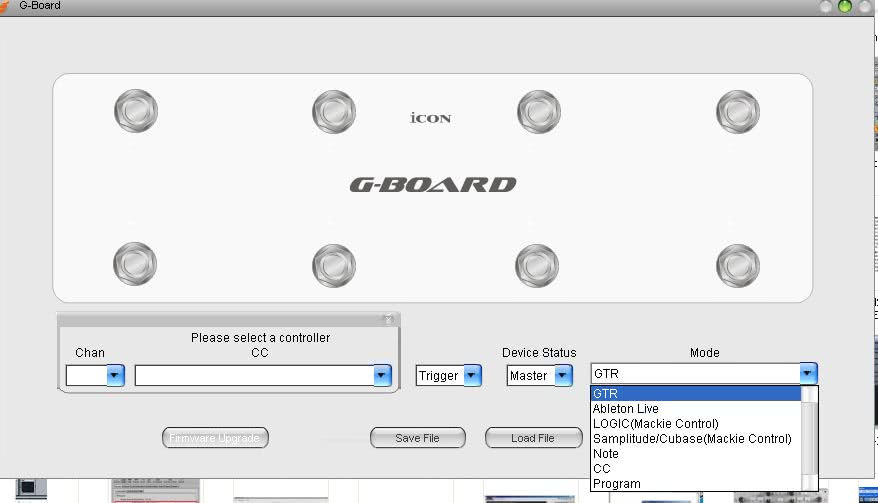Collapse the Mode dropdown arrow
The height and width of the screenshot is (503, 878).
coord(808,373)
